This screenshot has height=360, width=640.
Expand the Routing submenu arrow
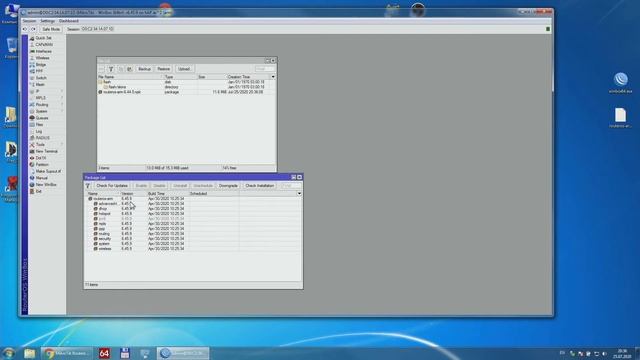[62, 104]
